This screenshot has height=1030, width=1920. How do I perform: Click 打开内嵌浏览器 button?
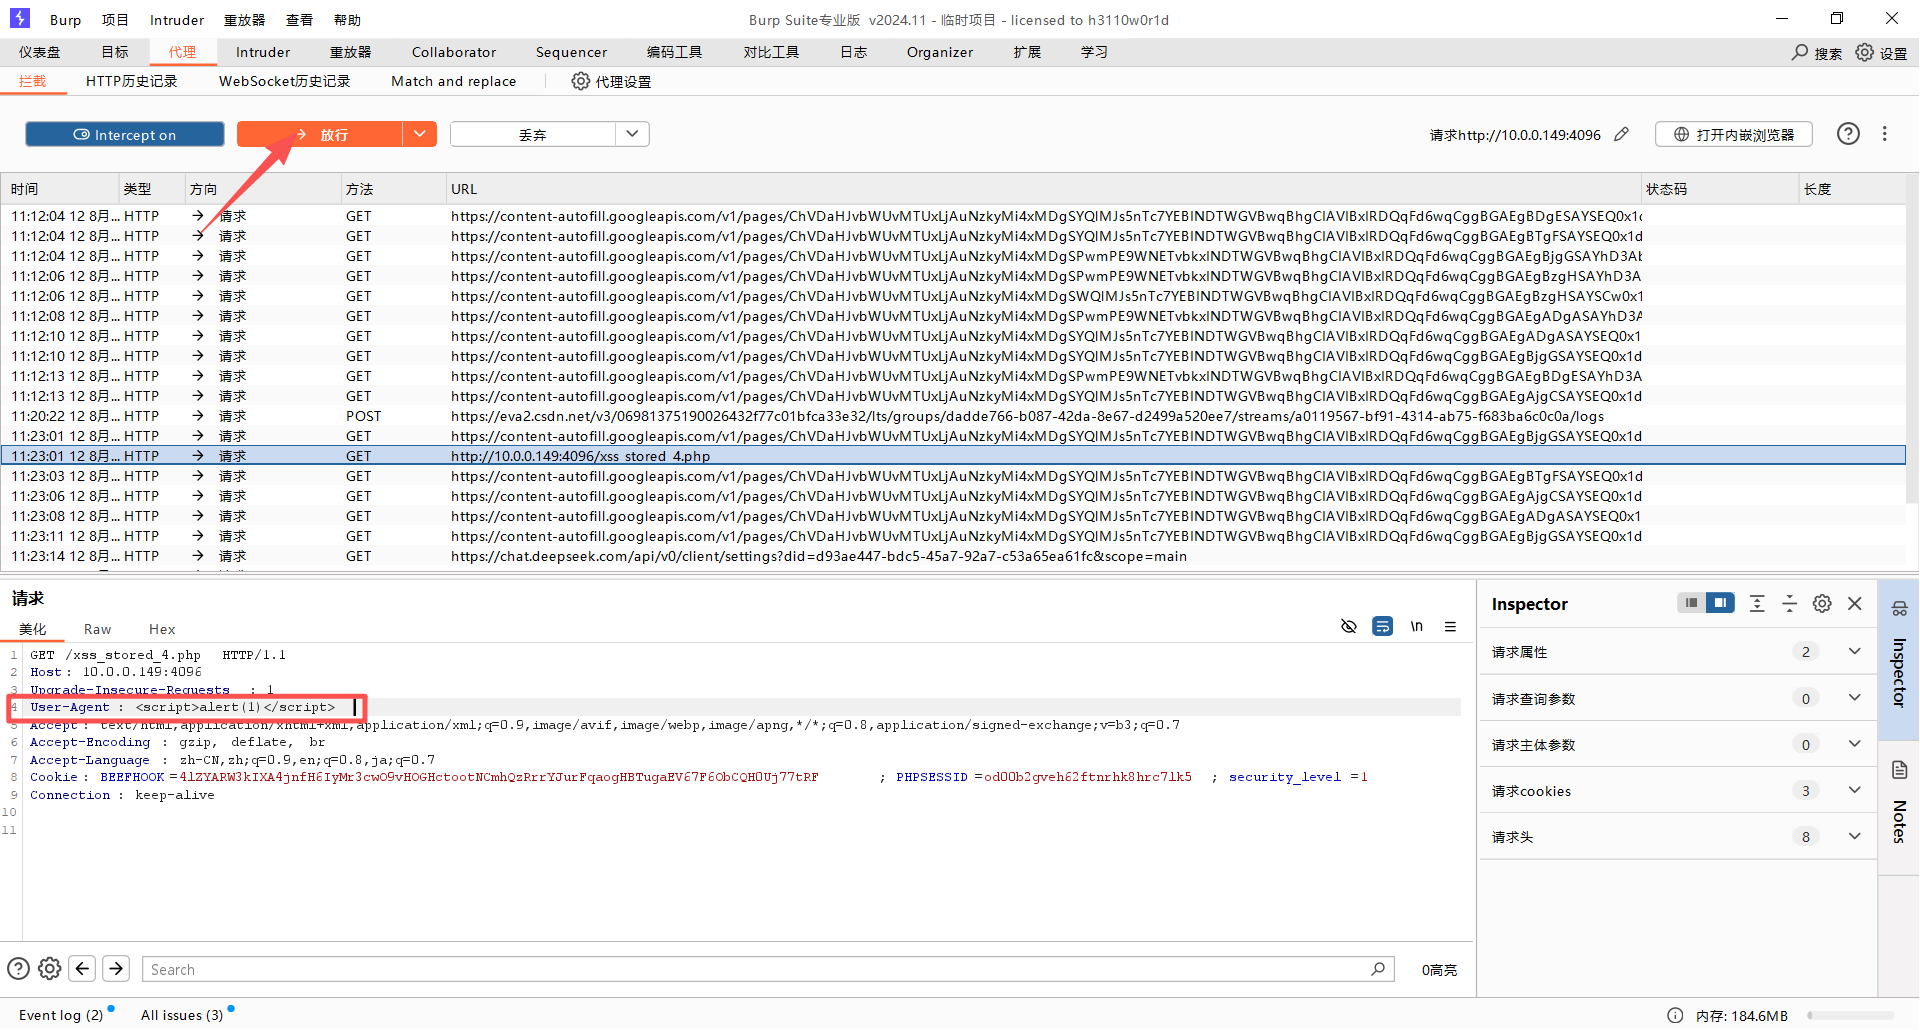(1734, 134)
